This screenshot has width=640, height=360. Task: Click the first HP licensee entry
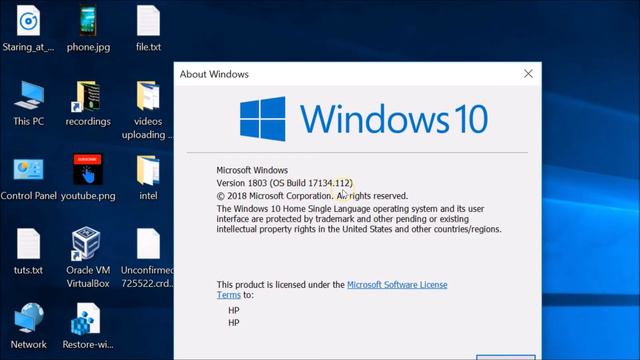[x=233, y=310]
